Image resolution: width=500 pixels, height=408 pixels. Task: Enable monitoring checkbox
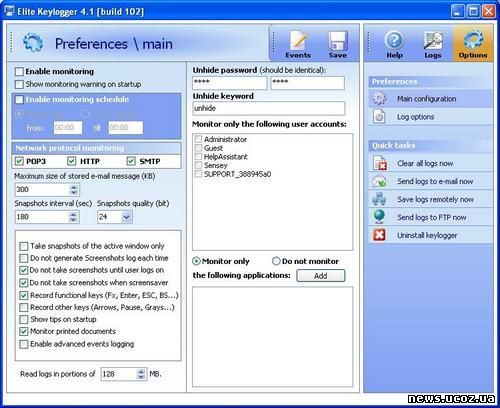(19, 71)
